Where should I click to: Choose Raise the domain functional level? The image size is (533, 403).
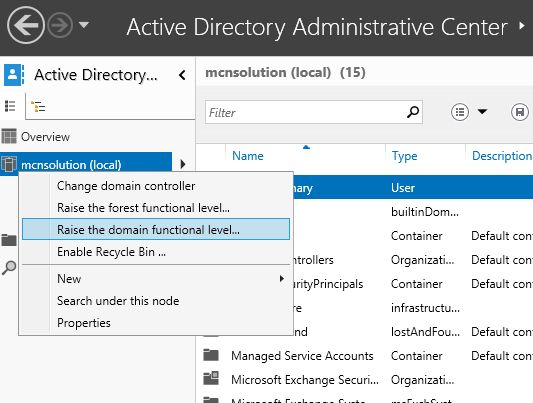click(x=156, y=229)
